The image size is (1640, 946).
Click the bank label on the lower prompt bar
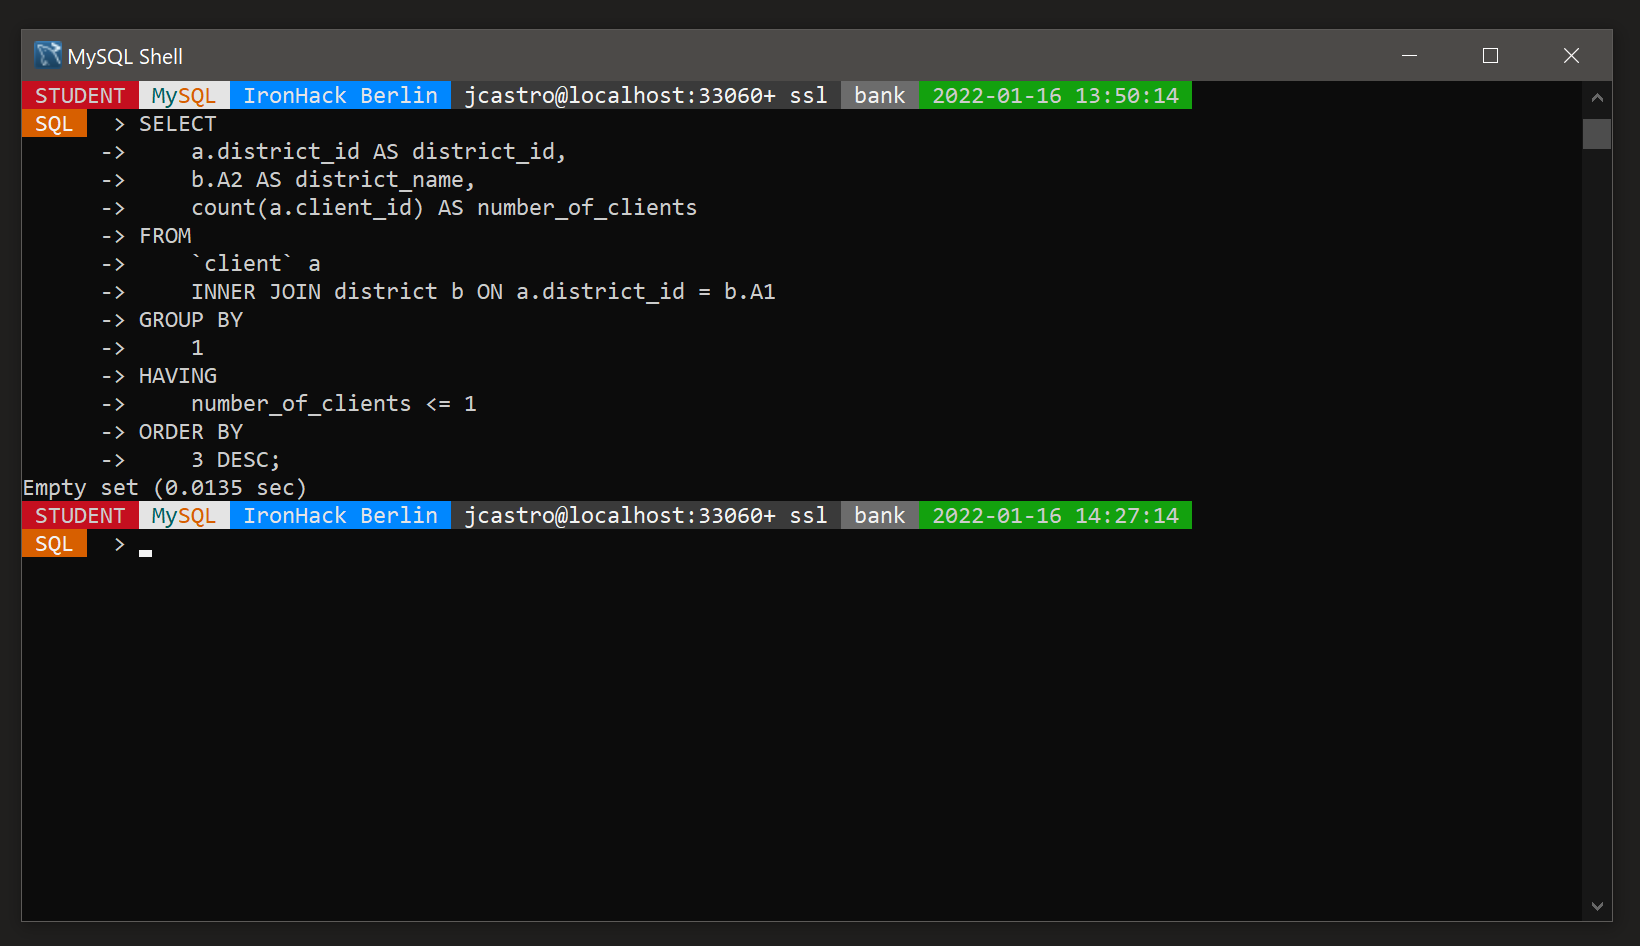pos(879,515)
